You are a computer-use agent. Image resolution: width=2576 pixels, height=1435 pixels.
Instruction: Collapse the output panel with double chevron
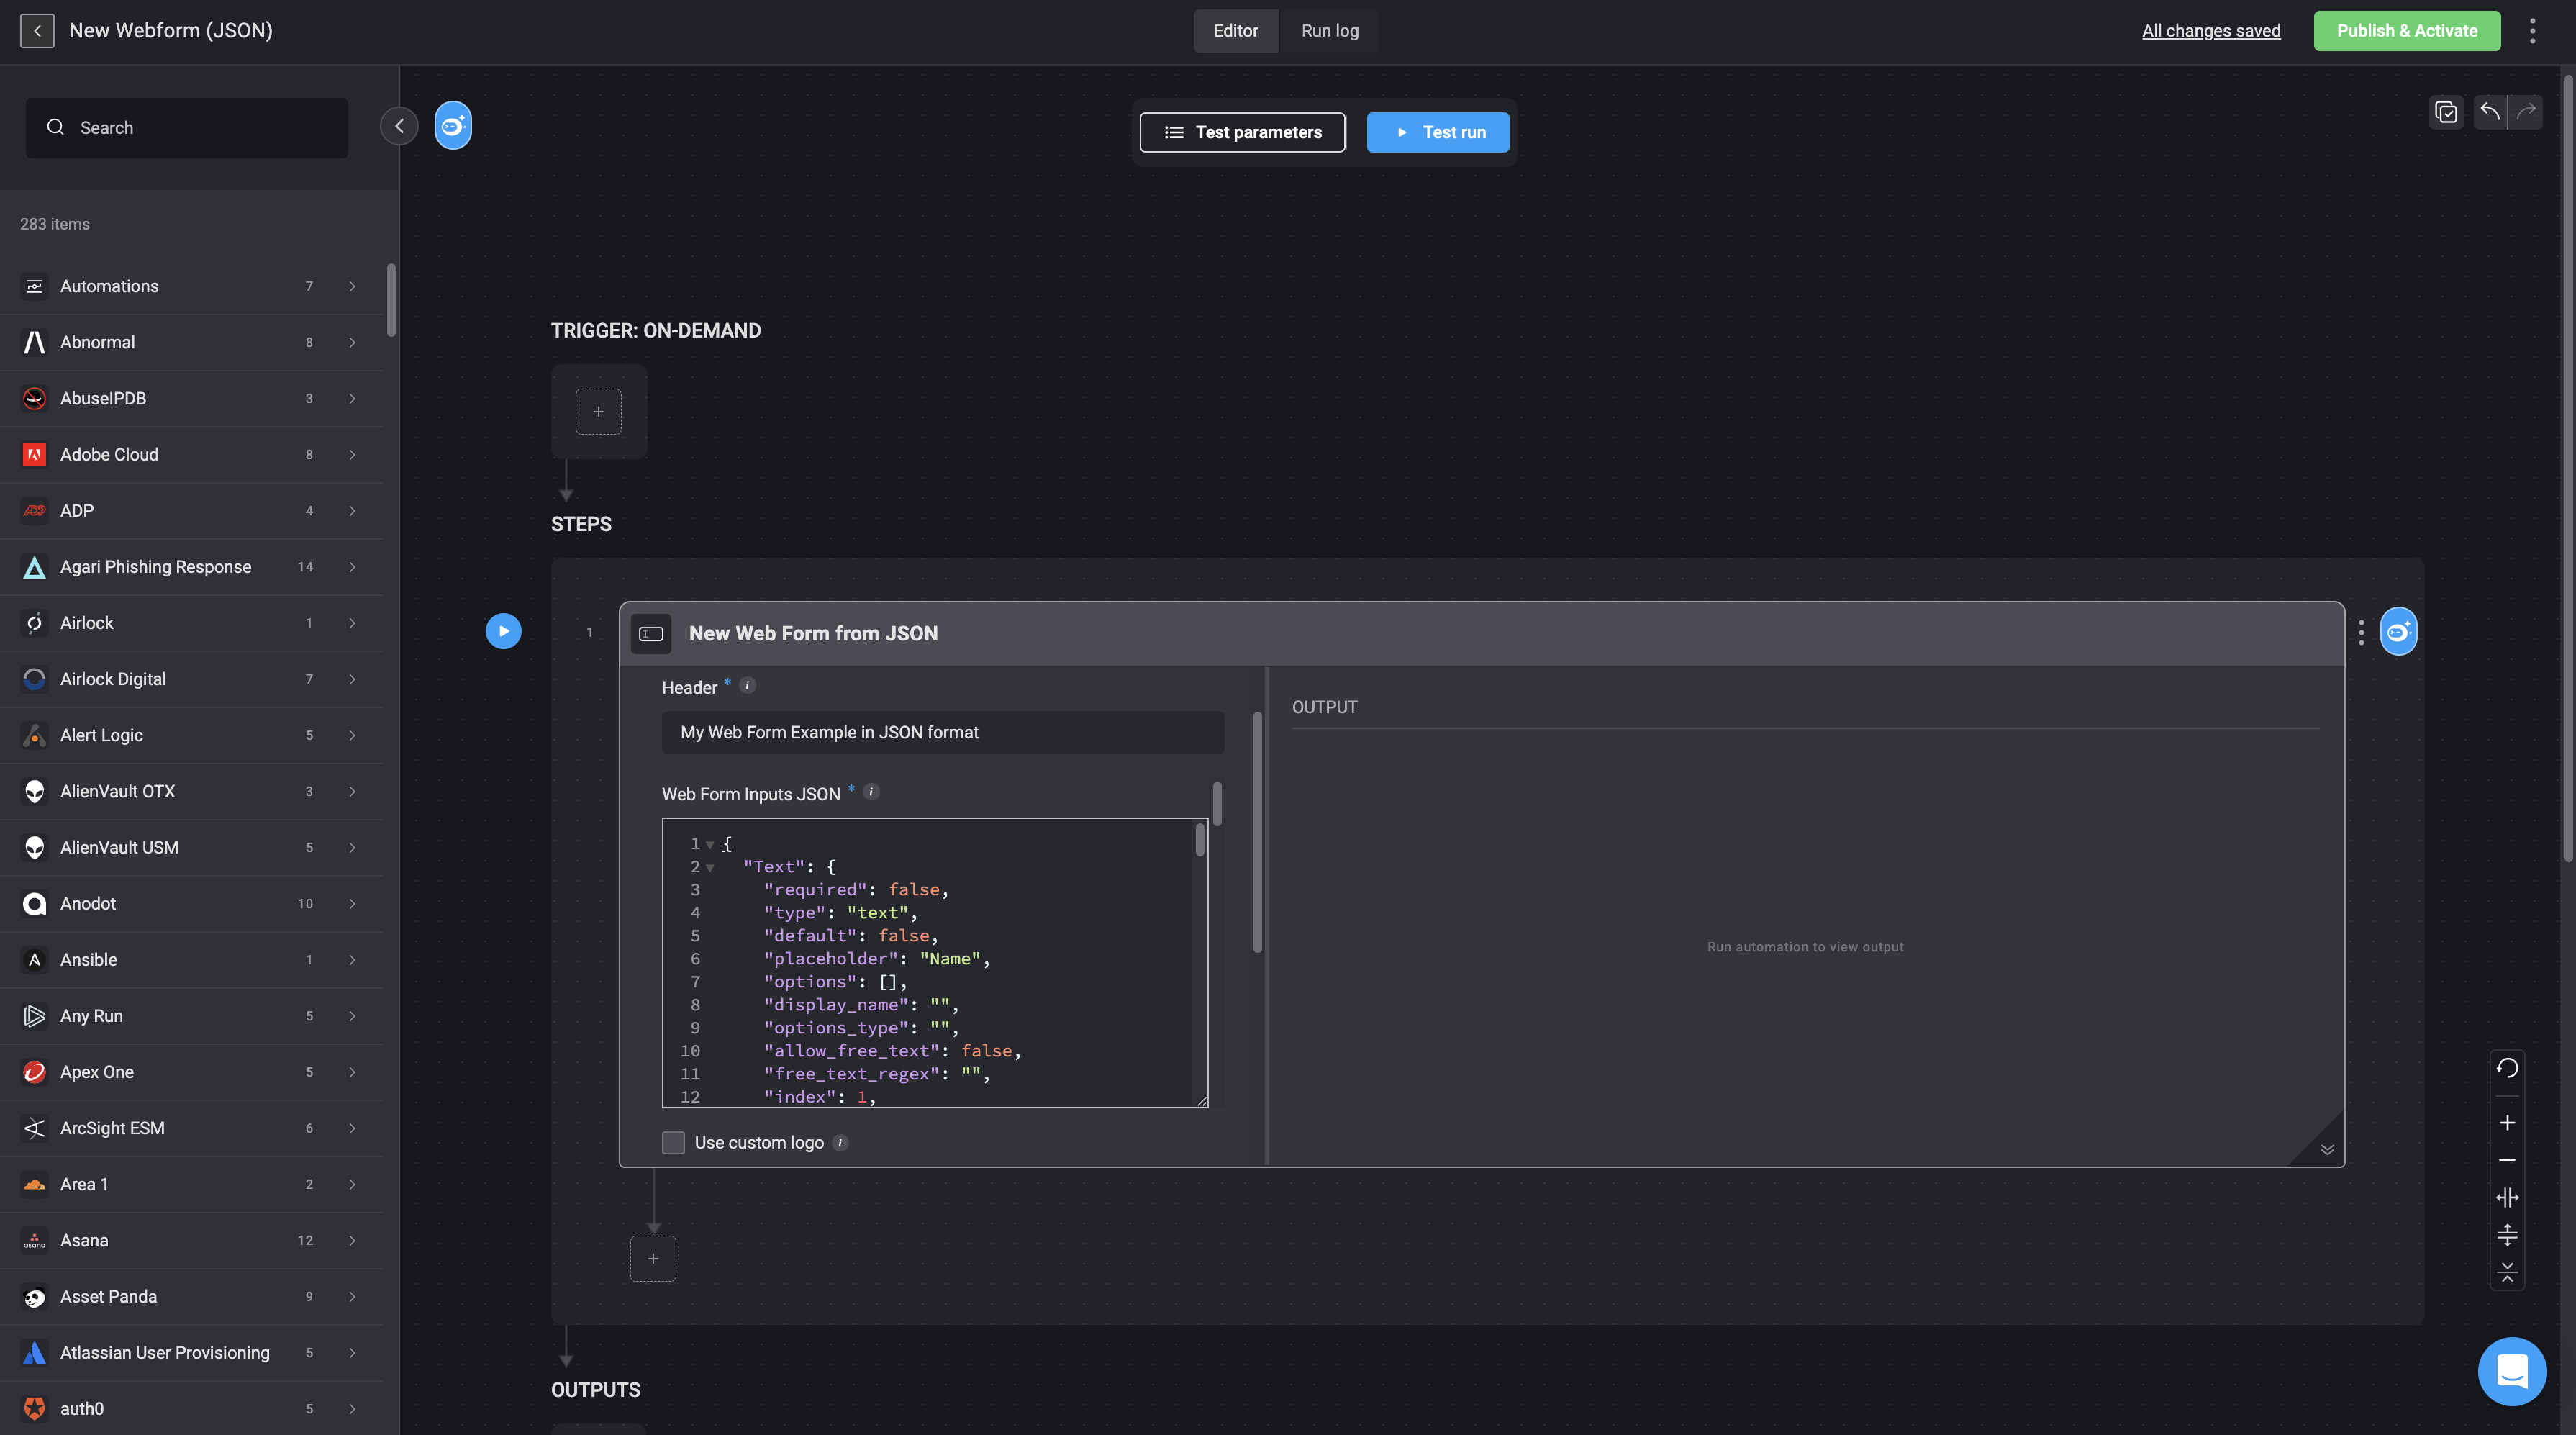[2327, 1150]
